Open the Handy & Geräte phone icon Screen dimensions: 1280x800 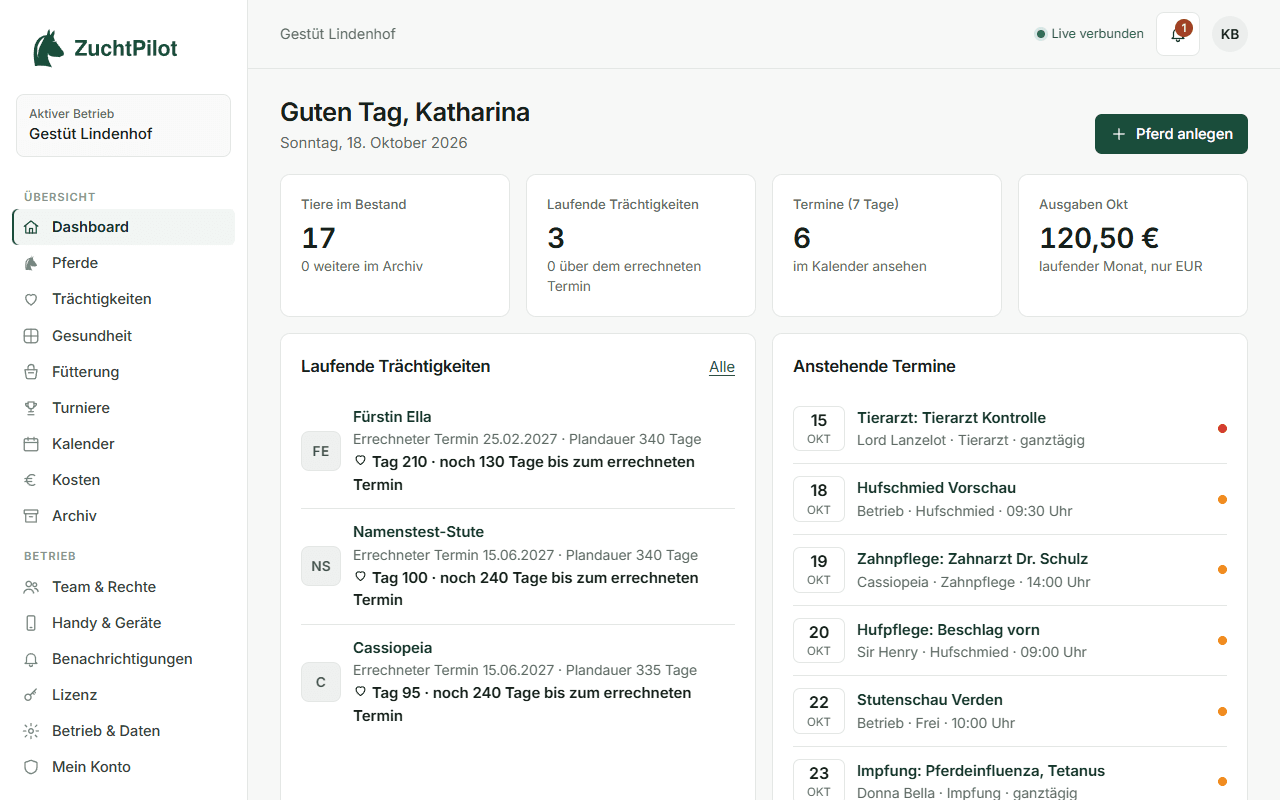pos(31,623)
